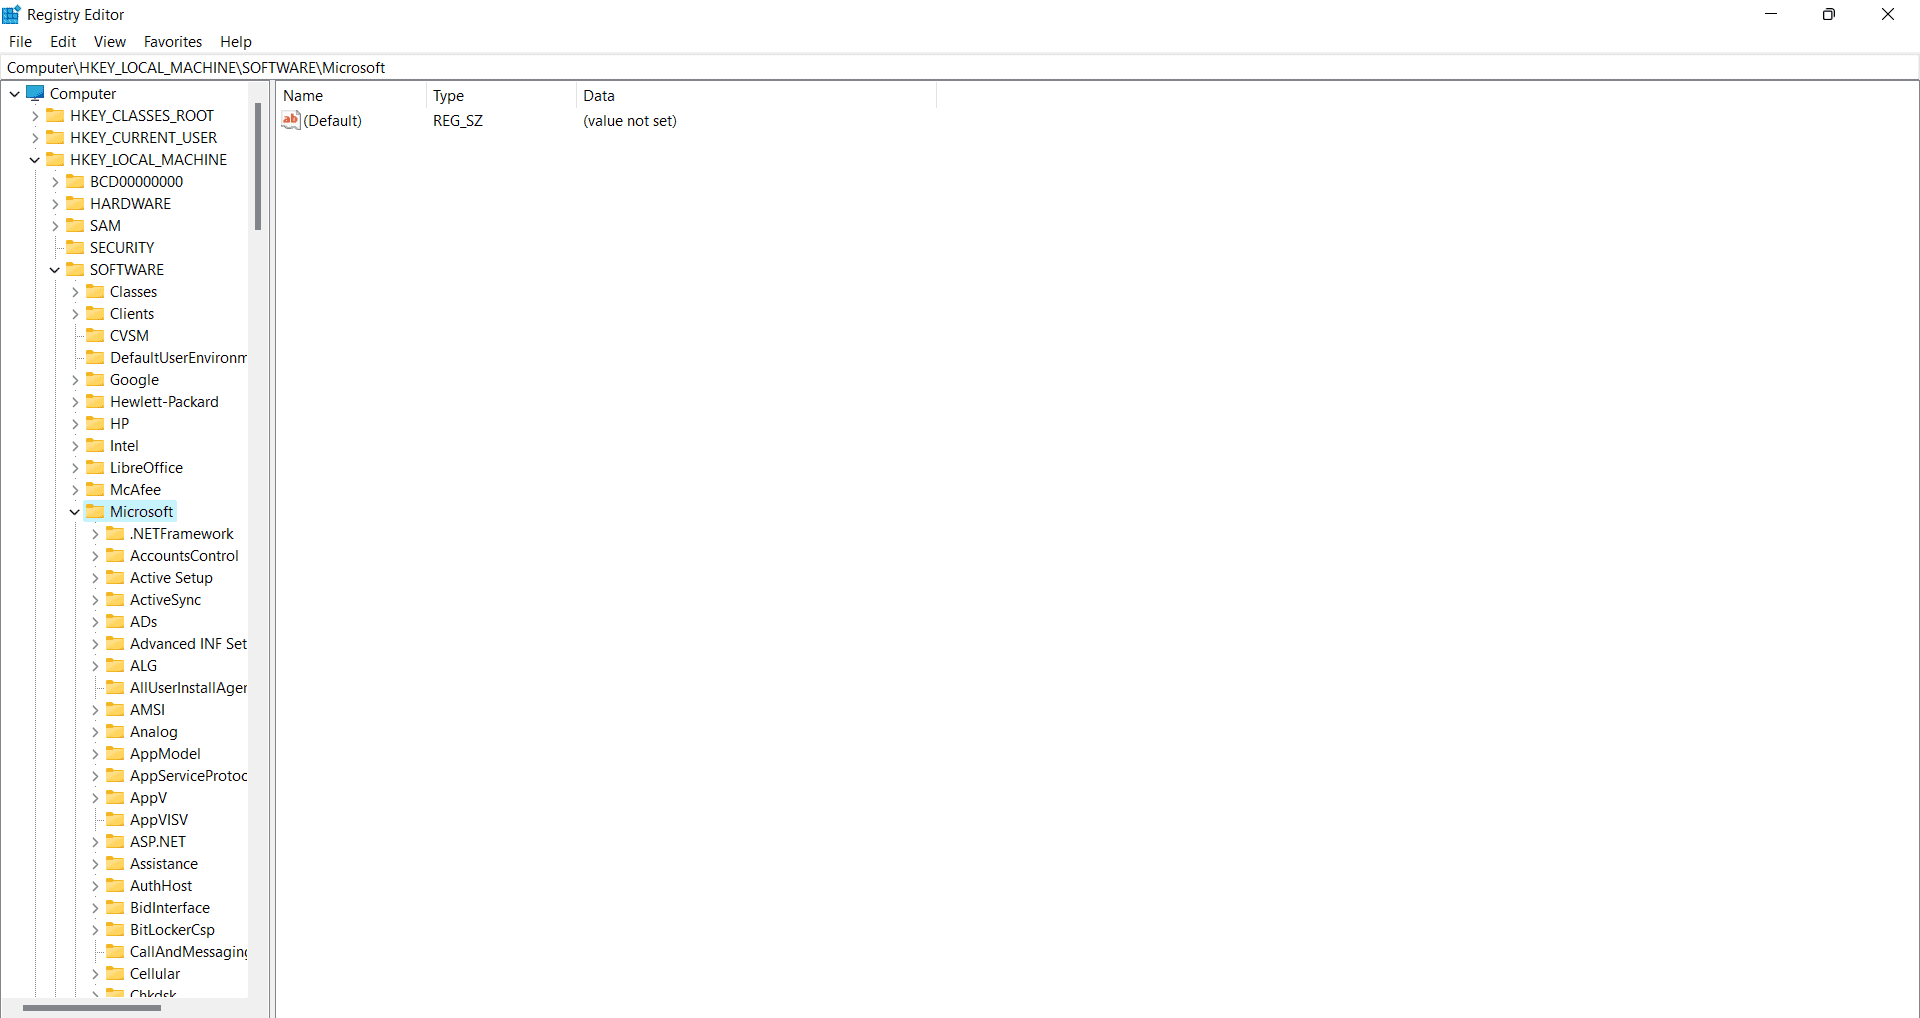This screenshot has height=1018, width=1920.
Task: Click the registry path address bar
Action: tap(960, 67)
